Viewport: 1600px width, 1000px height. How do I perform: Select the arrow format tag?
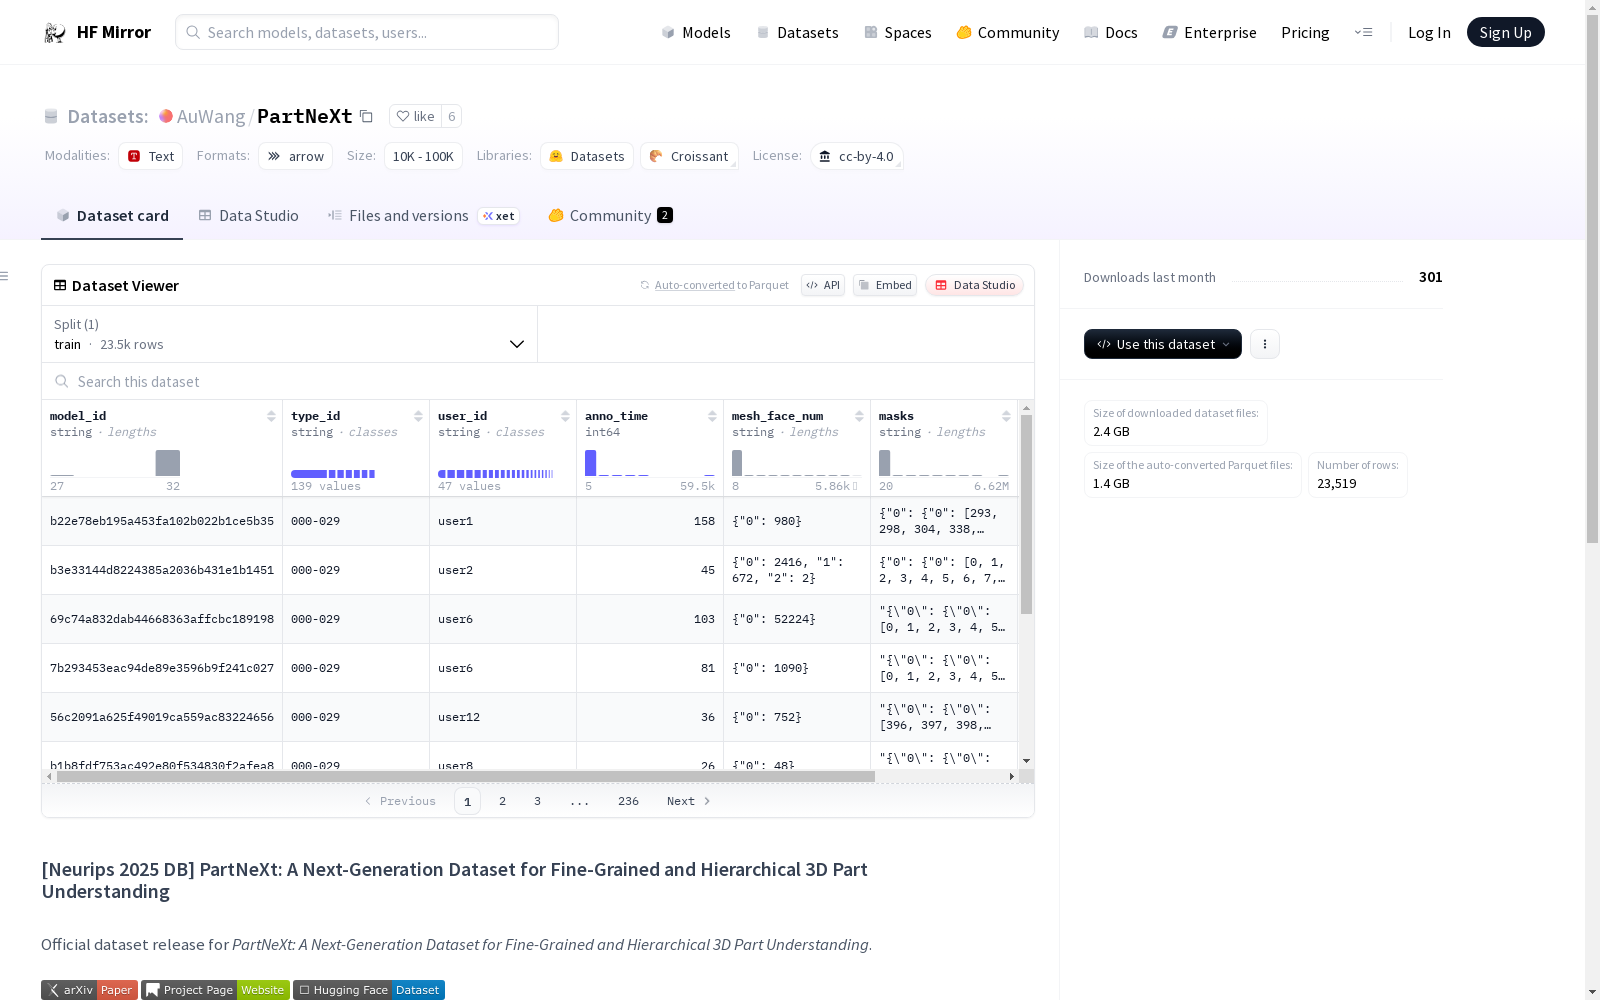pyautogui.click(x=295, y=156)
